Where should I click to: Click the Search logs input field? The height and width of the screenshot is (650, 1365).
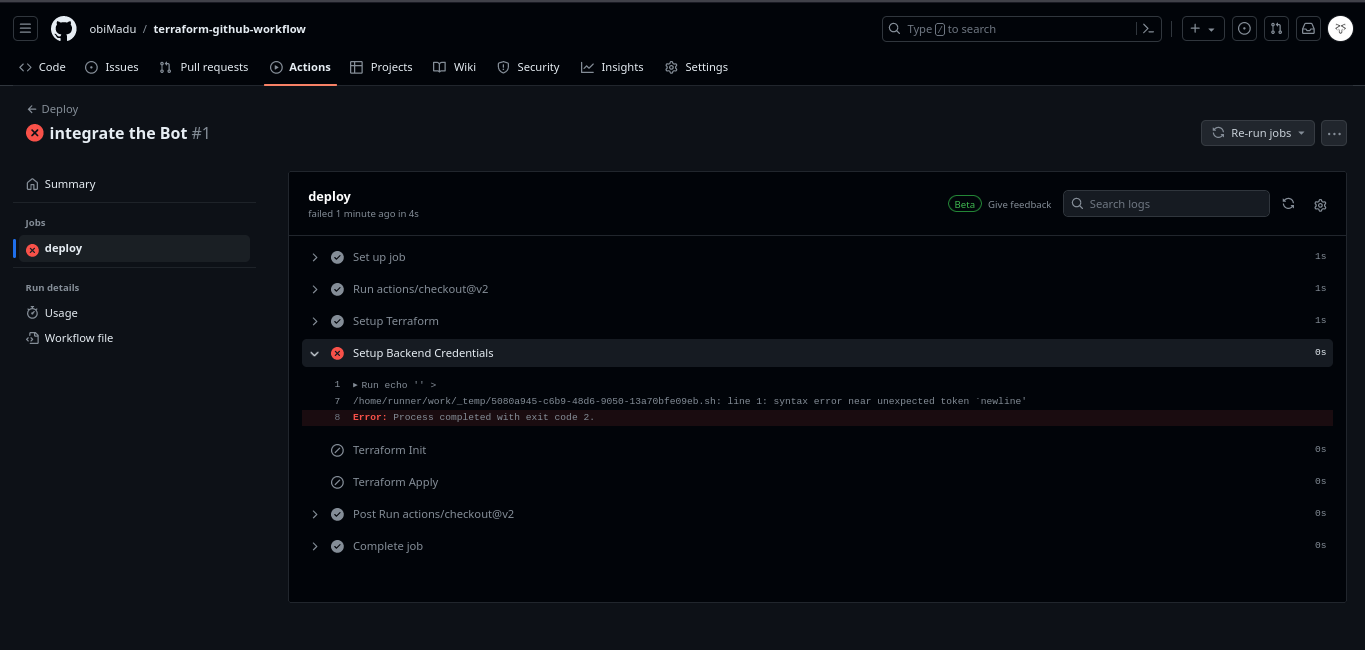(1166, 204)
